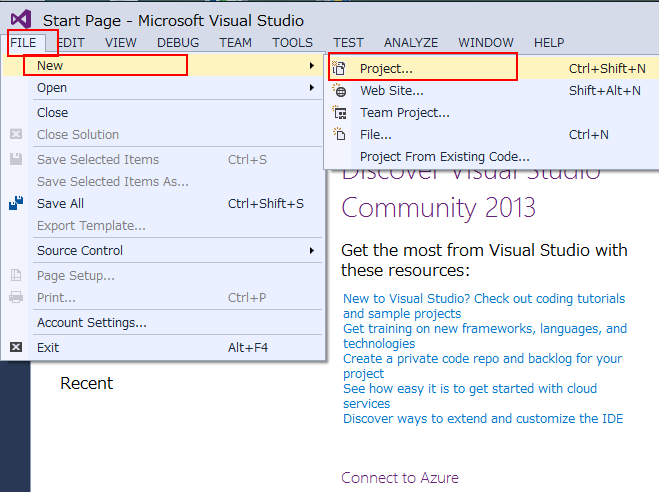Image resolution: width=659 pixels, height=492 pixels.
Task: Click the new Project icon in submenu
Action: [339, 68]
